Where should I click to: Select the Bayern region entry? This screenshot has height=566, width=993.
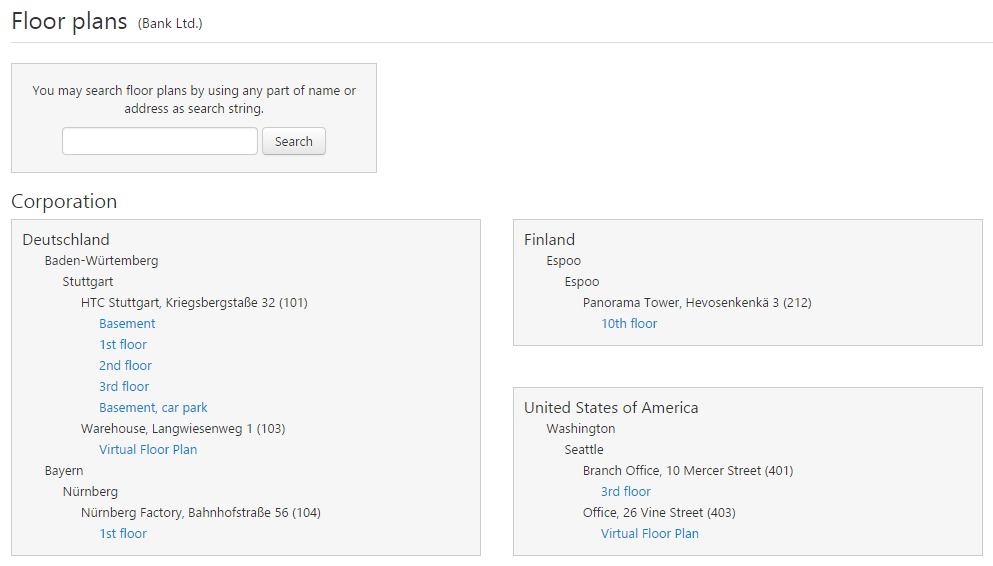(x=64, y=470)
